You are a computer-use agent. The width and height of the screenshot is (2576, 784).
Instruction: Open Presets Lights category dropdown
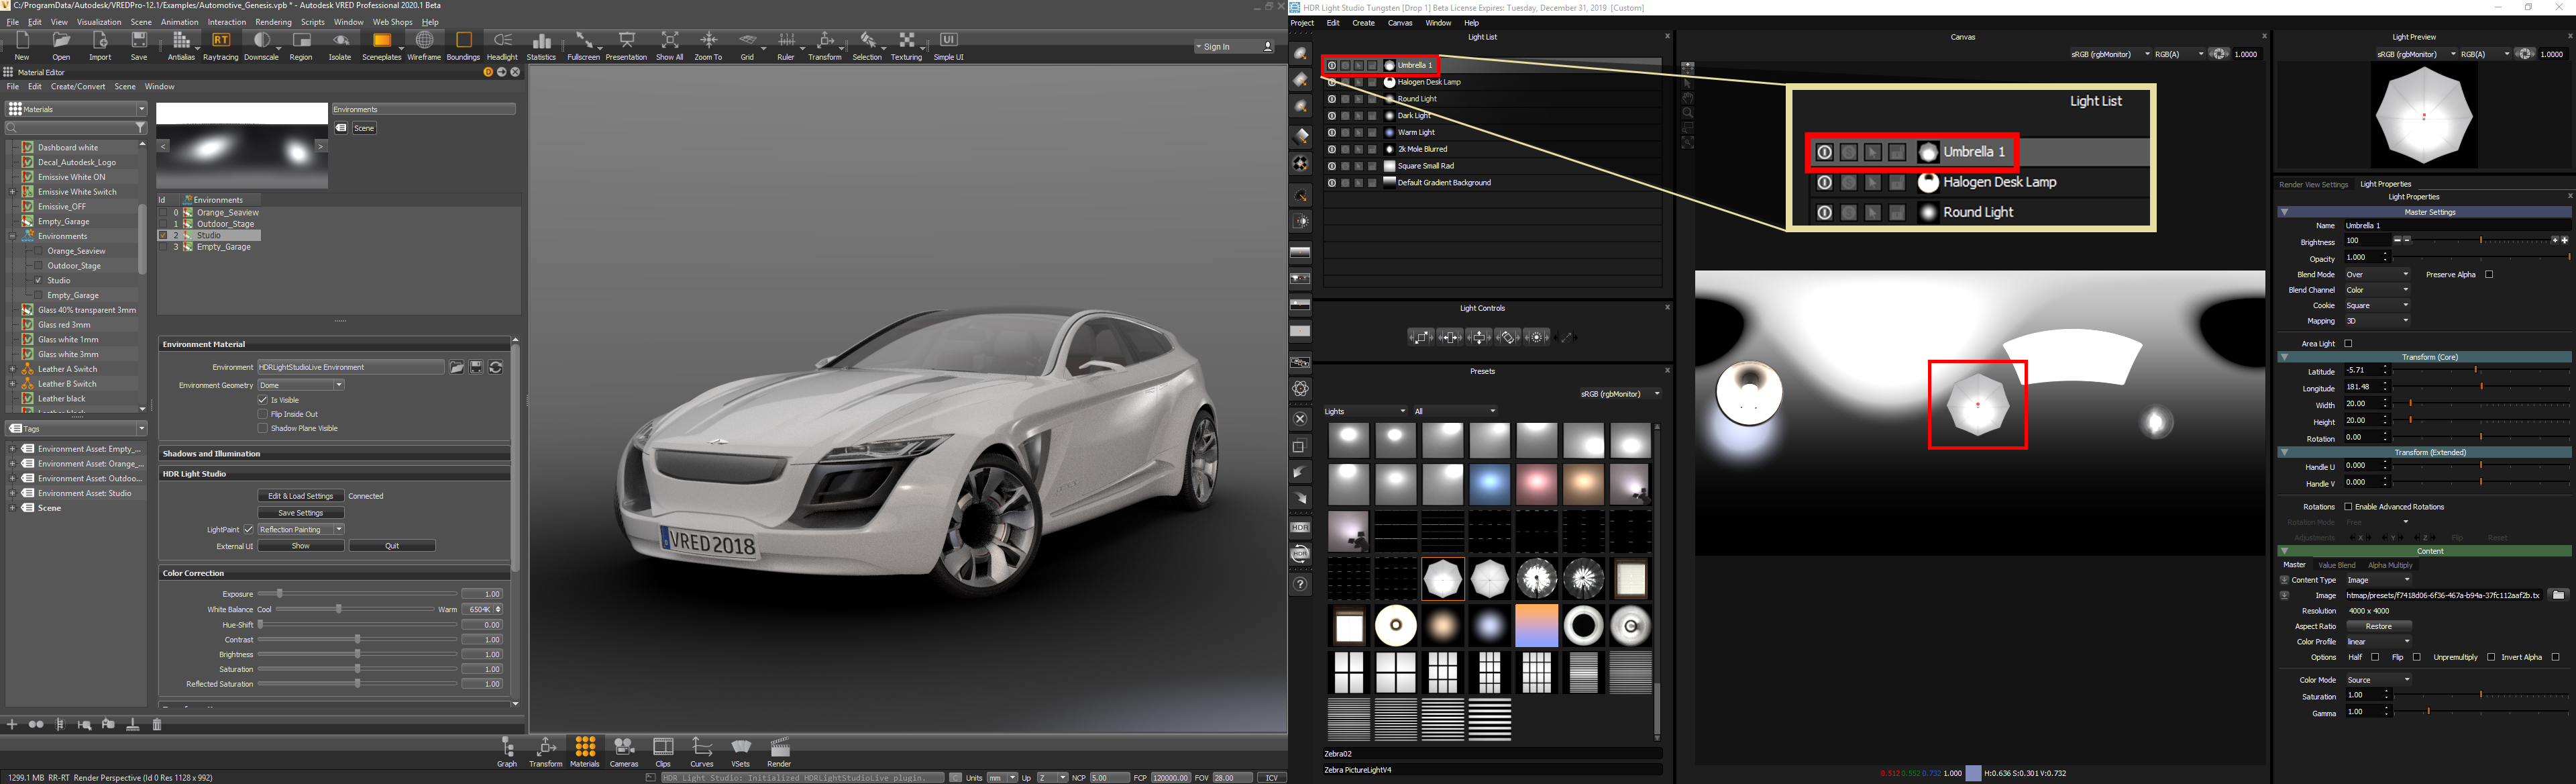tap(1365, 411)
